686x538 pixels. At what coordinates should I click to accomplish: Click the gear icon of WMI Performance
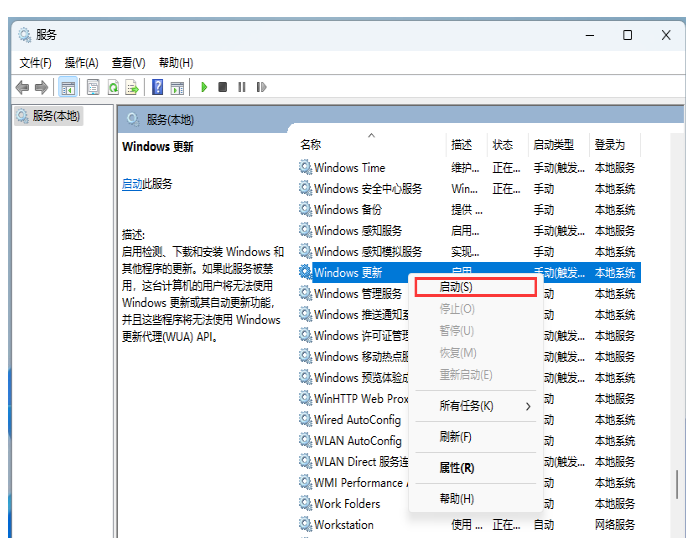(305, 482)
